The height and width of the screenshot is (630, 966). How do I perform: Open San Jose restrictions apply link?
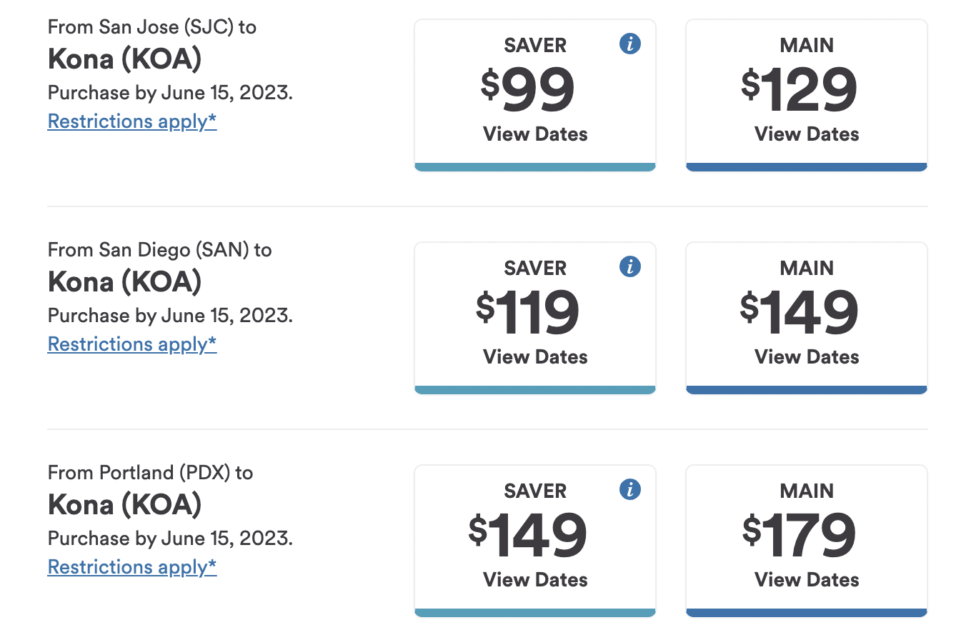(x=132, y=122)
